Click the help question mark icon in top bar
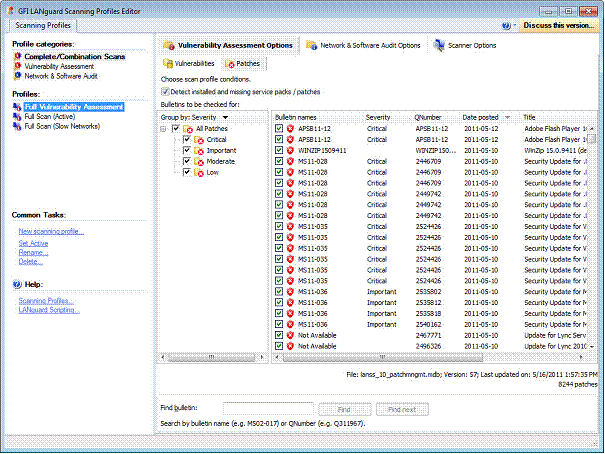This screenshot has width=605, height=454. pyautogui.click(x=506, y=25)
